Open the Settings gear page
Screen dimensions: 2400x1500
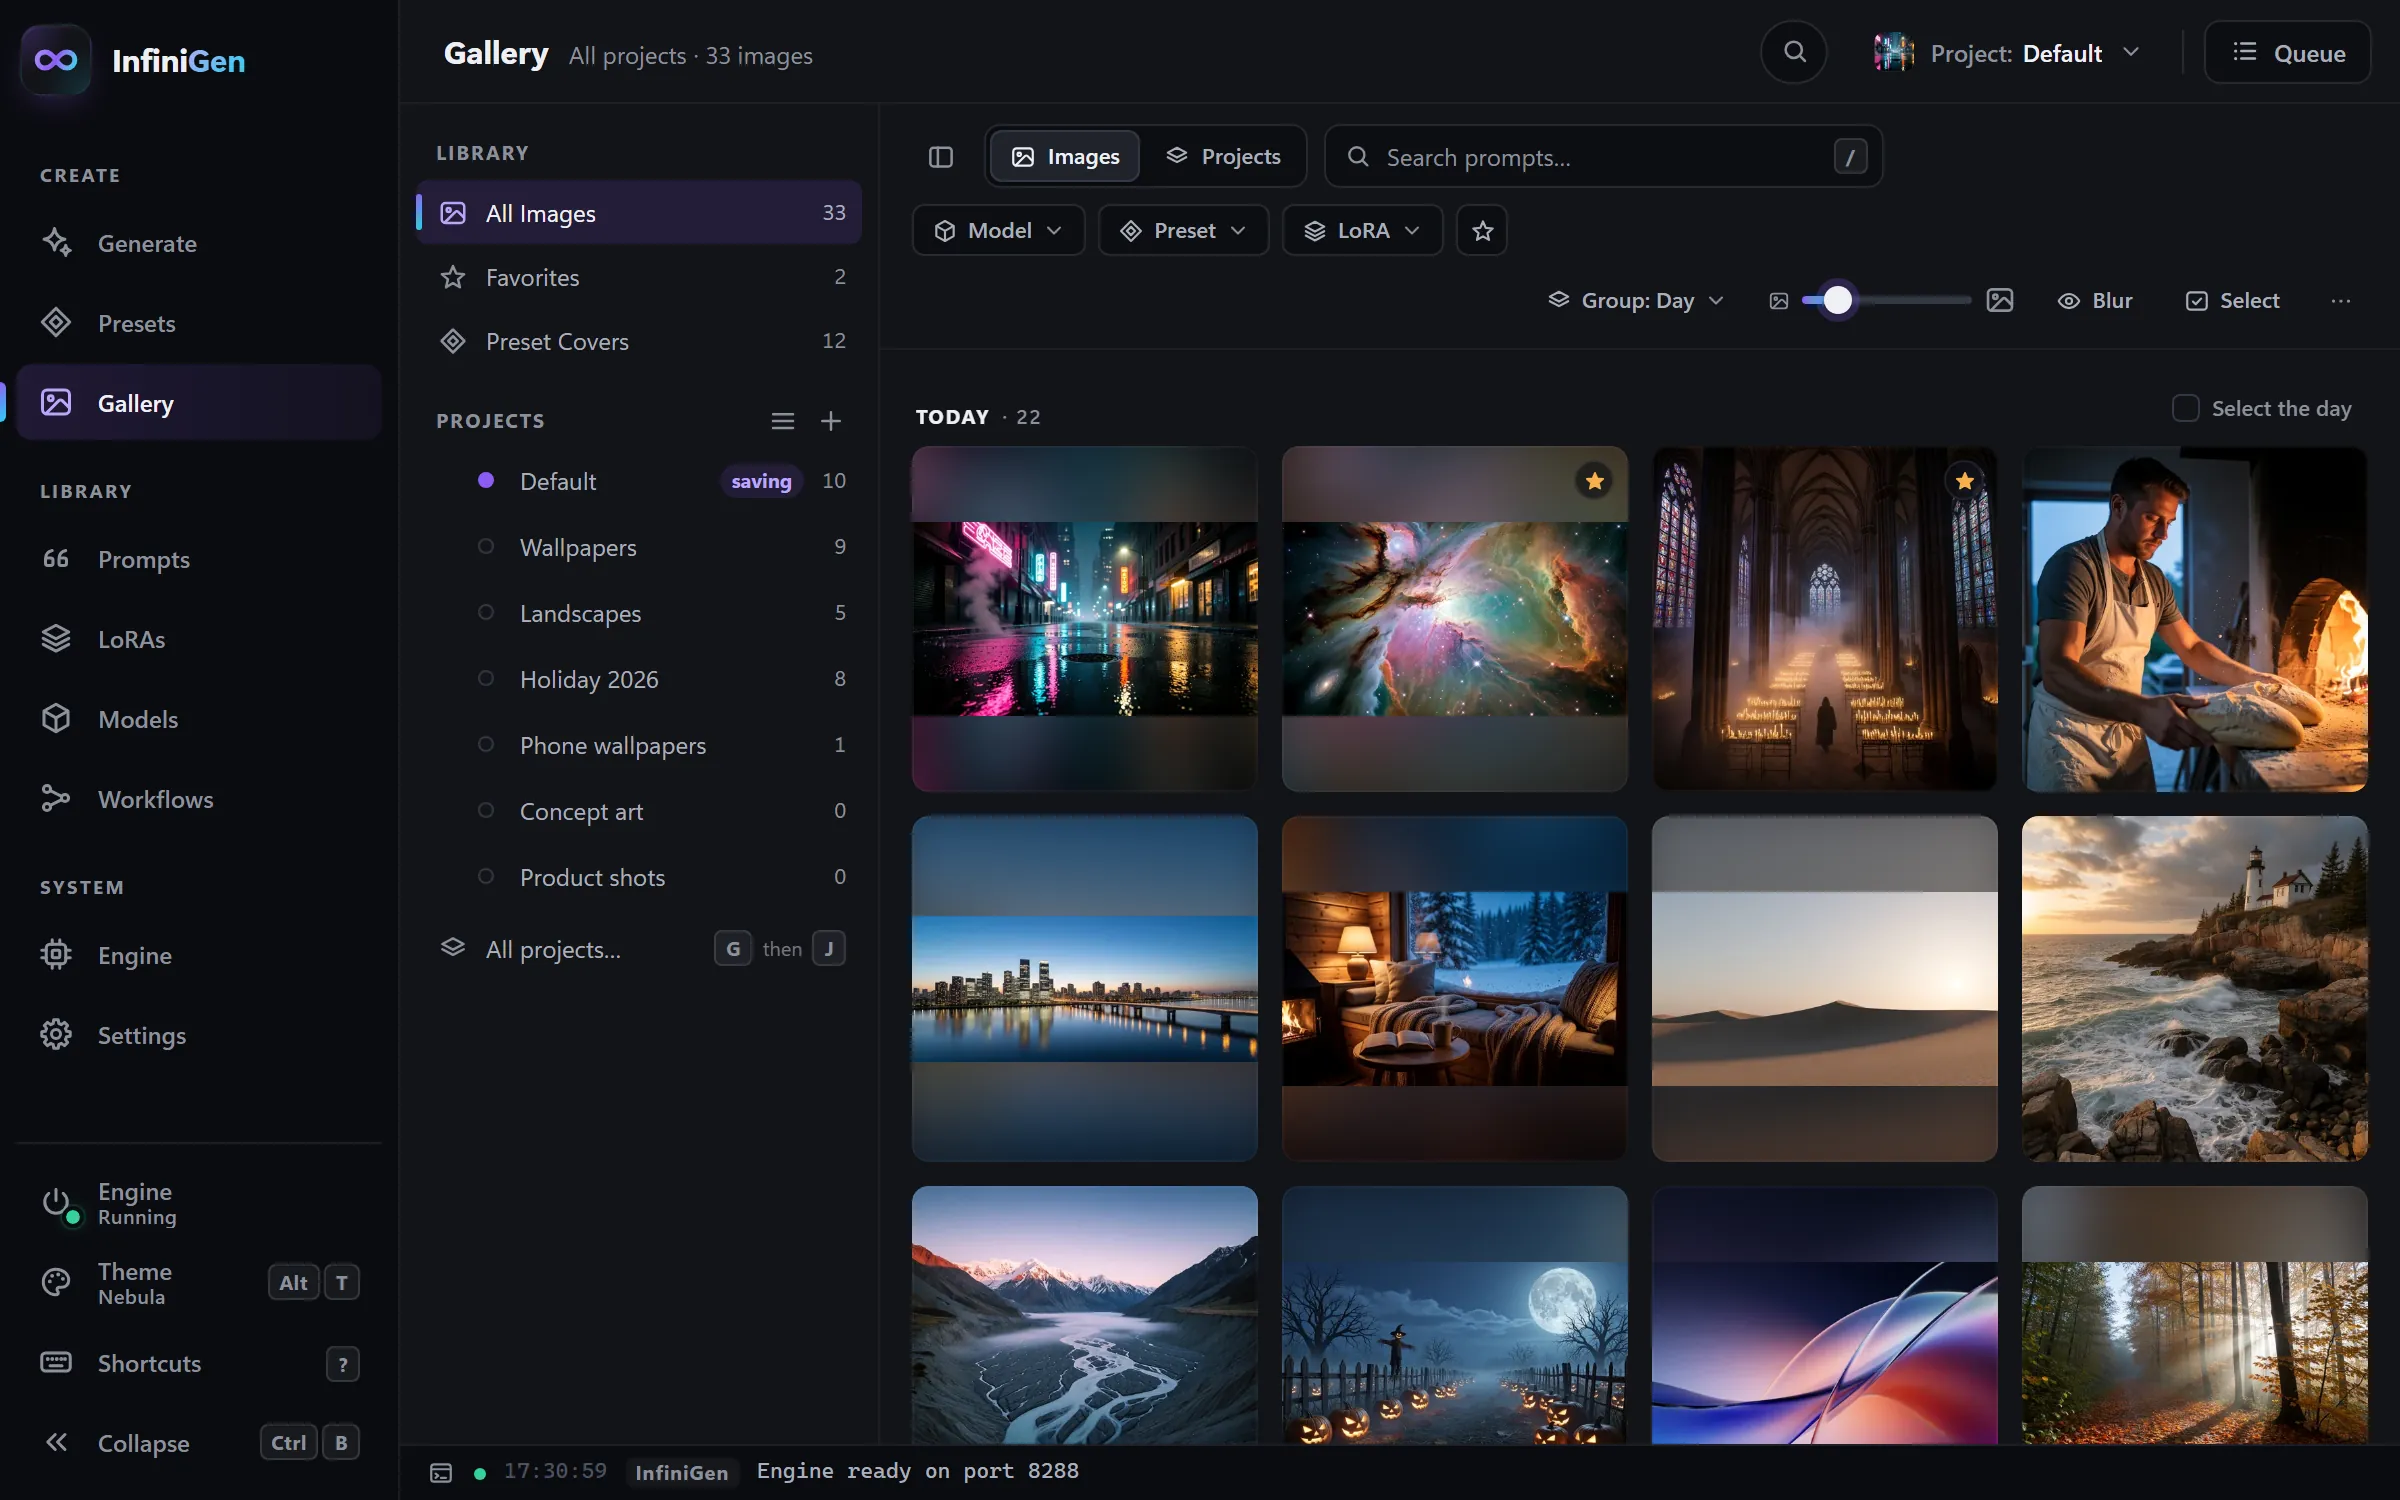click(x=199, y=1035)
